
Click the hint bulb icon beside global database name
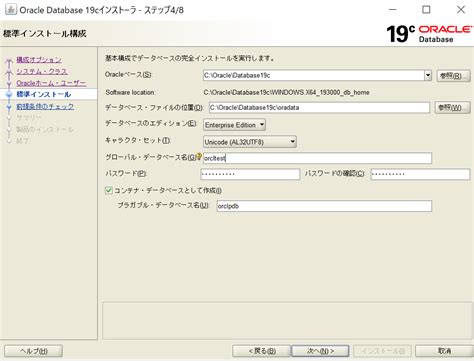199,156
